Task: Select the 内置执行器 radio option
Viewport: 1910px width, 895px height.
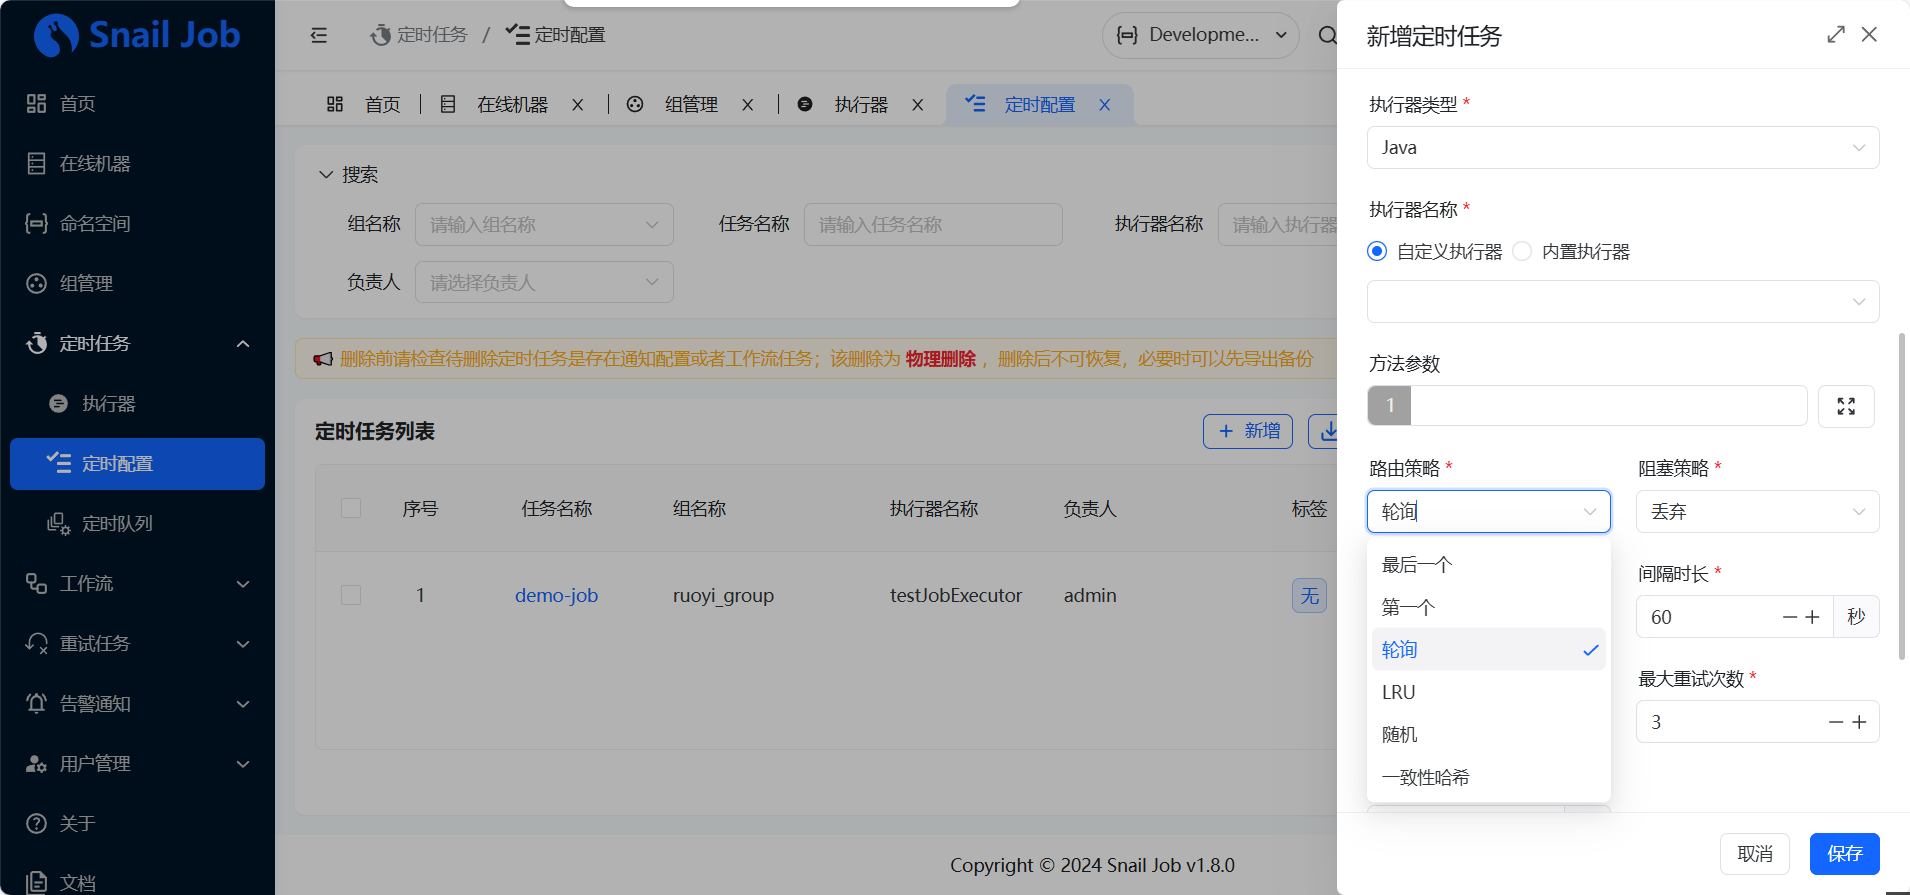Action: 1522,252
